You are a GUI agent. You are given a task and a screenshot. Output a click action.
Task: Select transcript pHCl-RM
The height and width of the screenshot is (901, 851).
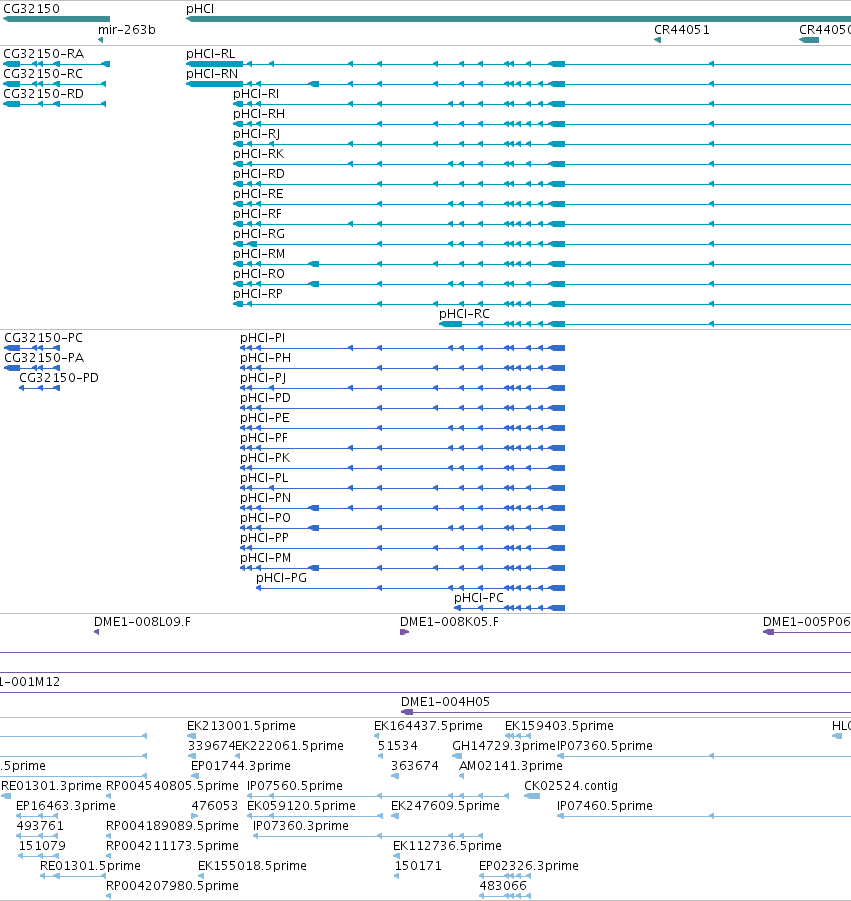point(259,254)
